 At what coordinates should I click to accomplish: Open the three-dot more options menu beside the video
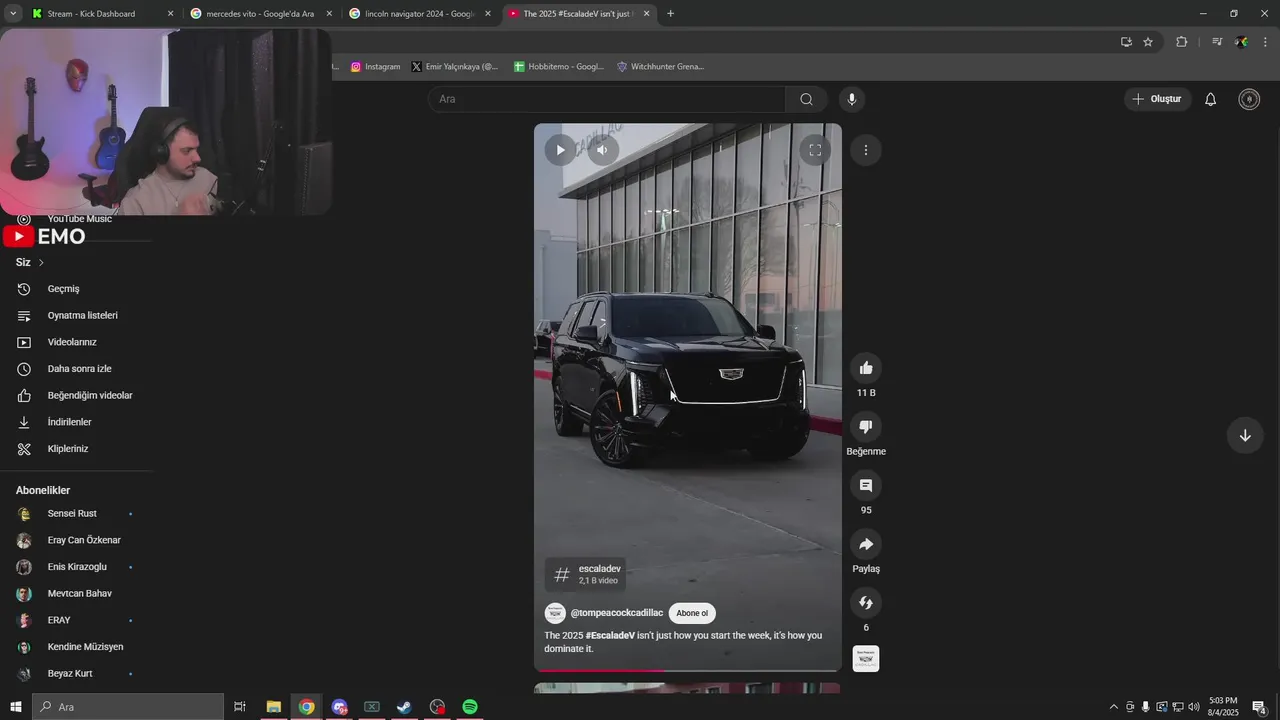point(866,150)
